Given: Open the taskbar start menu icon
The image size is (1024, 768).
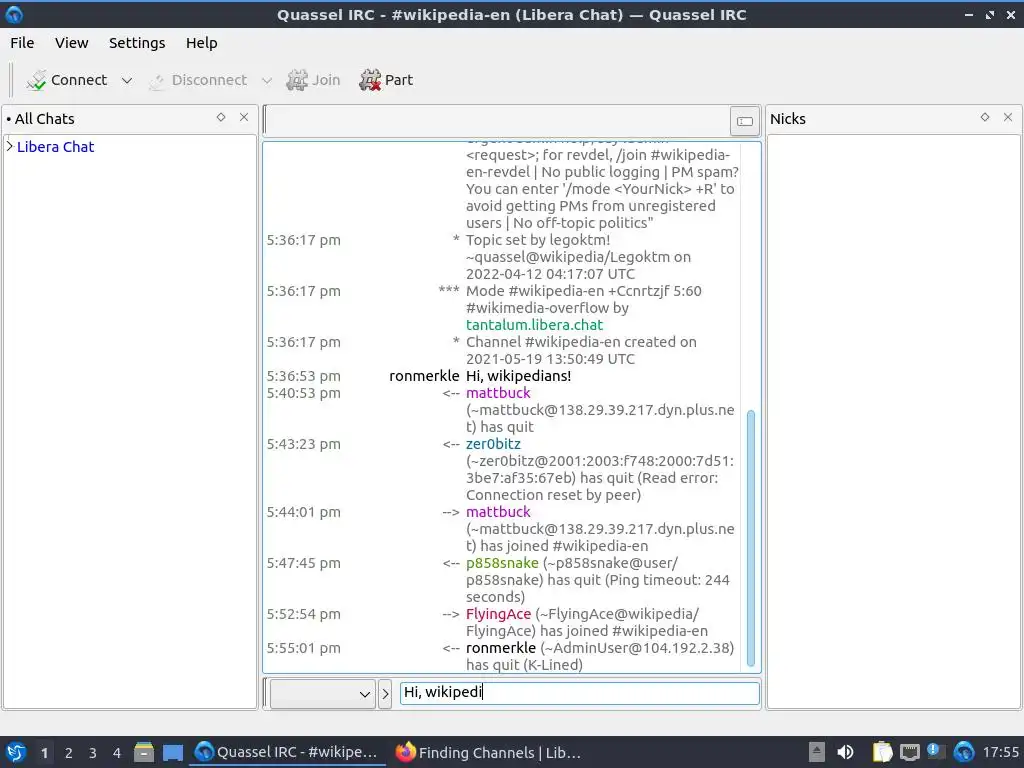Looking at the screenshot, I should [x=16, y=752].
